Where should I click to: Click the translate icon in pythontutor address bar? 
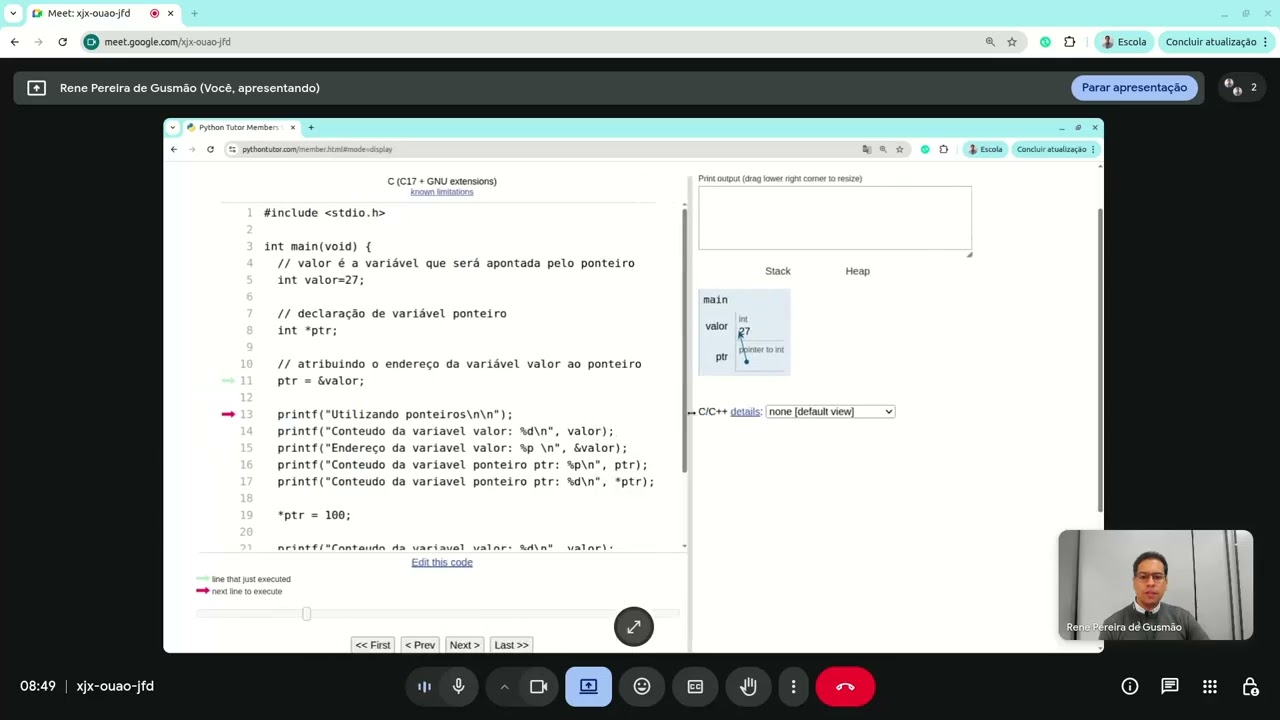coord(867,149)
